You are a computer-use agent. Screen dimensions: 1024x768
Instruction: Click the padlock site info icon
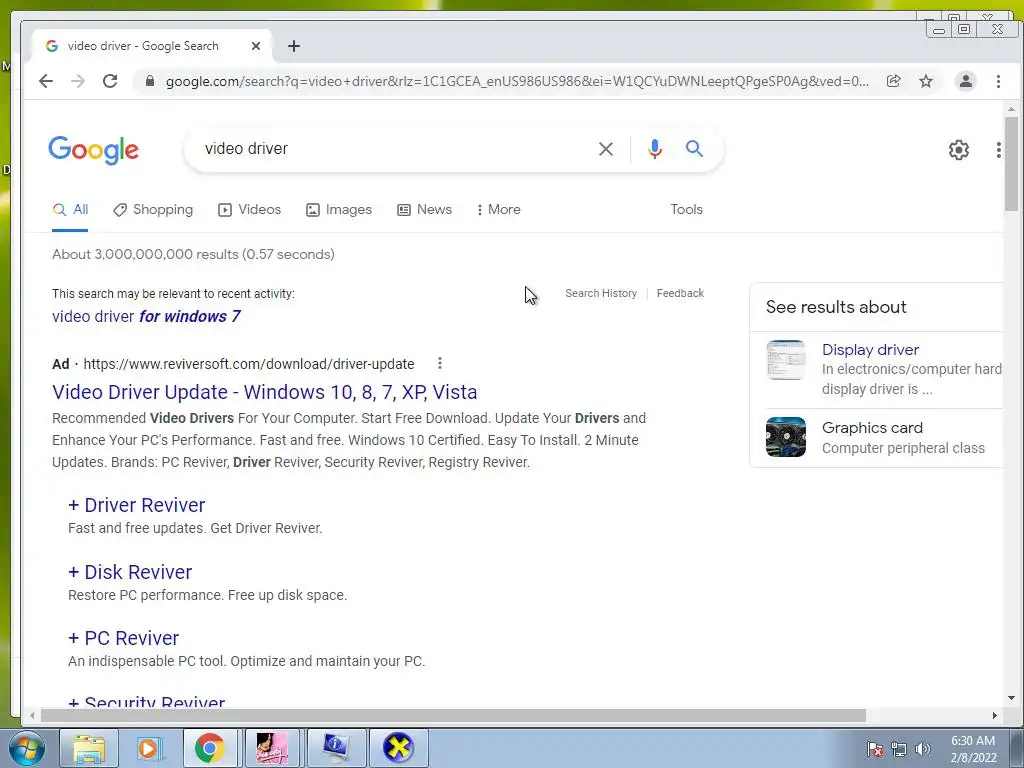(150, 81)
